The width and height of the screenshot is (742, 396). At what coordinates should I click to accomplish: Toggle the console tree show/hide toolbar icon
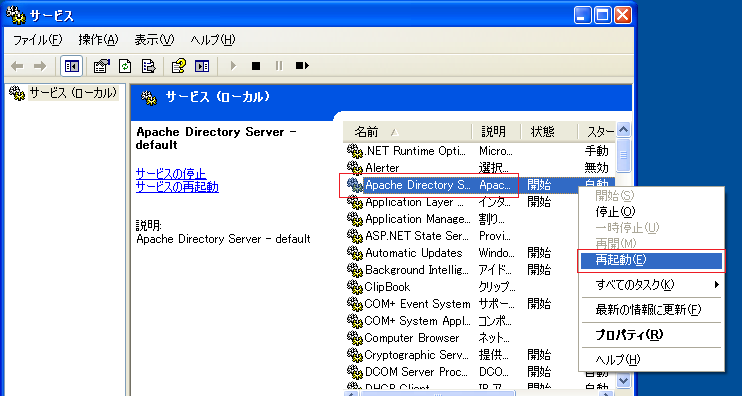pos(71,66)
